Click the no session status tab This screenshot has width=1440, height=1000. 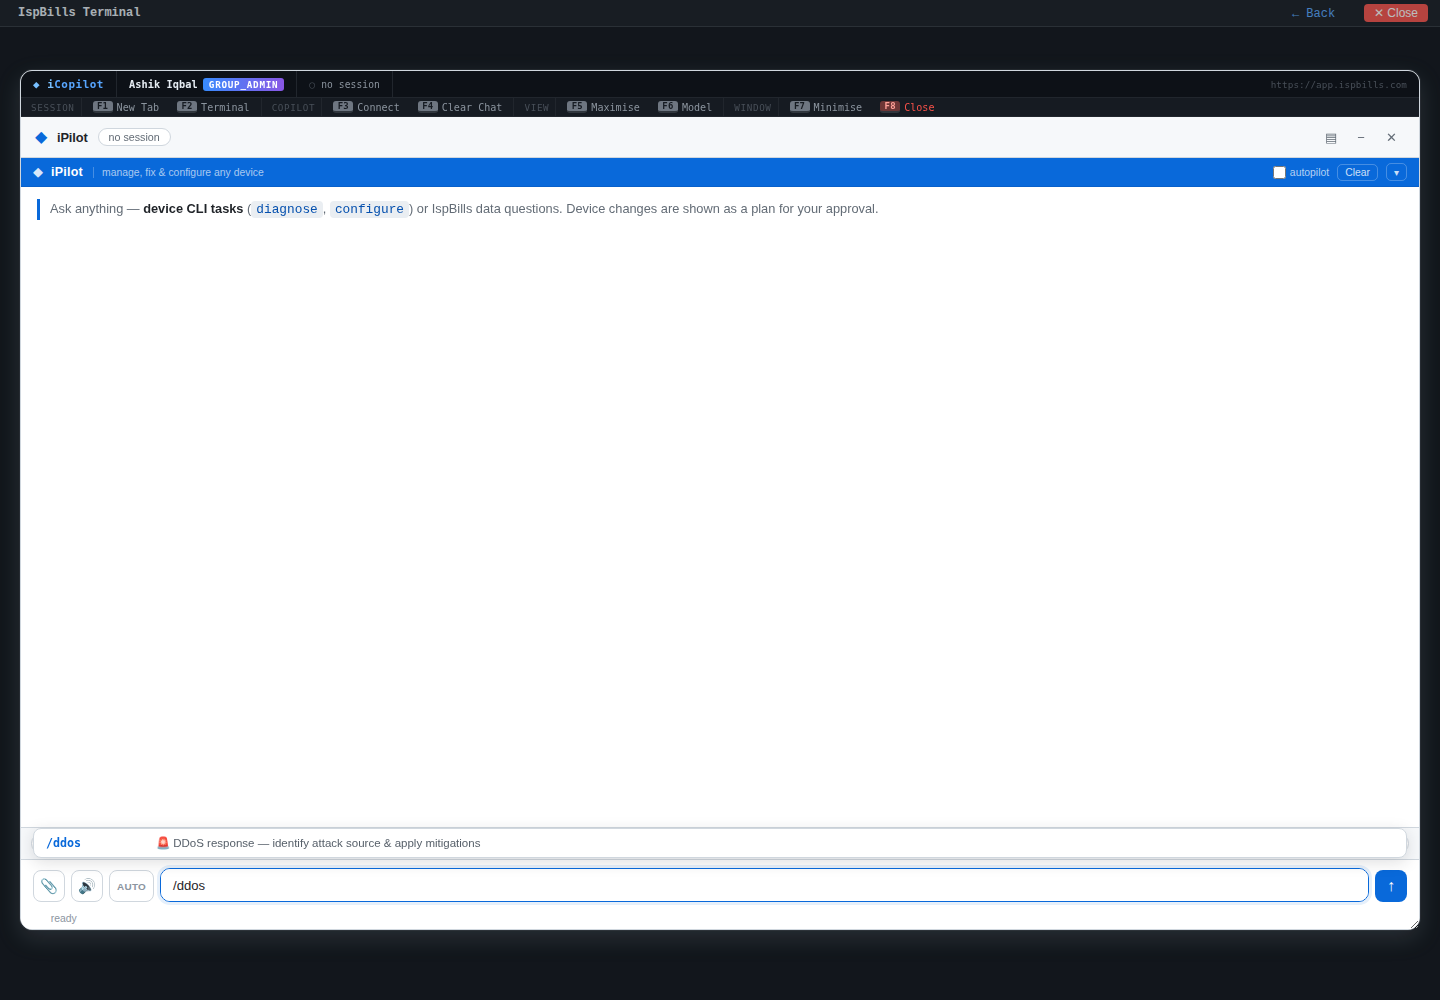(344, 85)
